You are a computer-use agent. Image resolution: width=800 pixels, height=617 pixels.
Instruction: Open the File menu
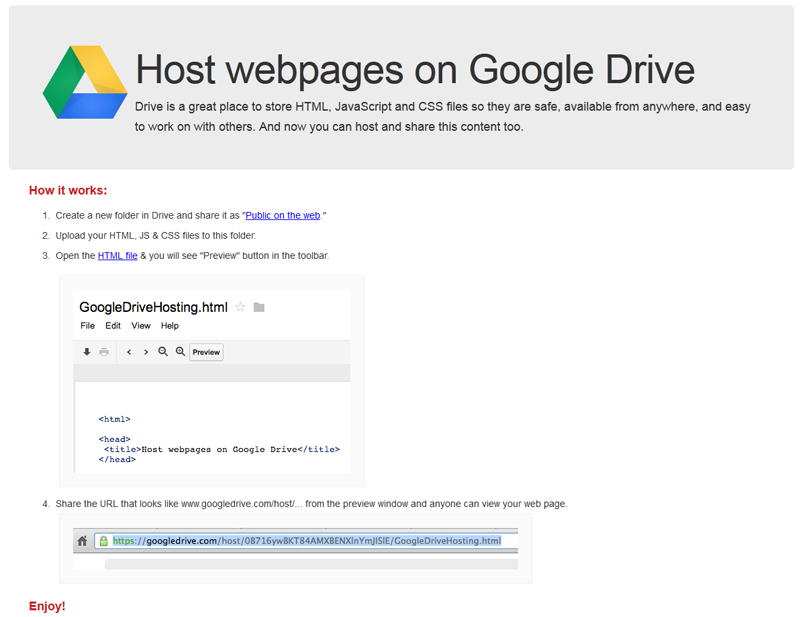[x=88, y=326]
